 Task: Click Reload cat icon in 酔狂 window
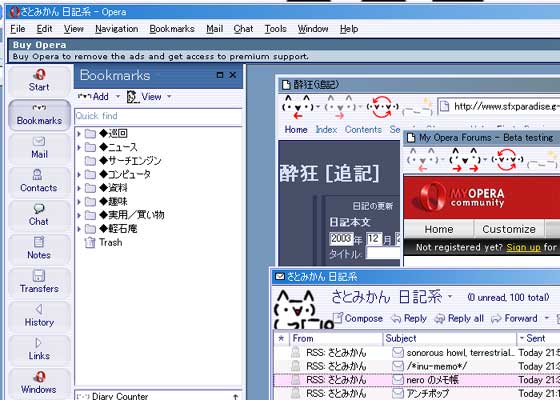coord(382,107)
